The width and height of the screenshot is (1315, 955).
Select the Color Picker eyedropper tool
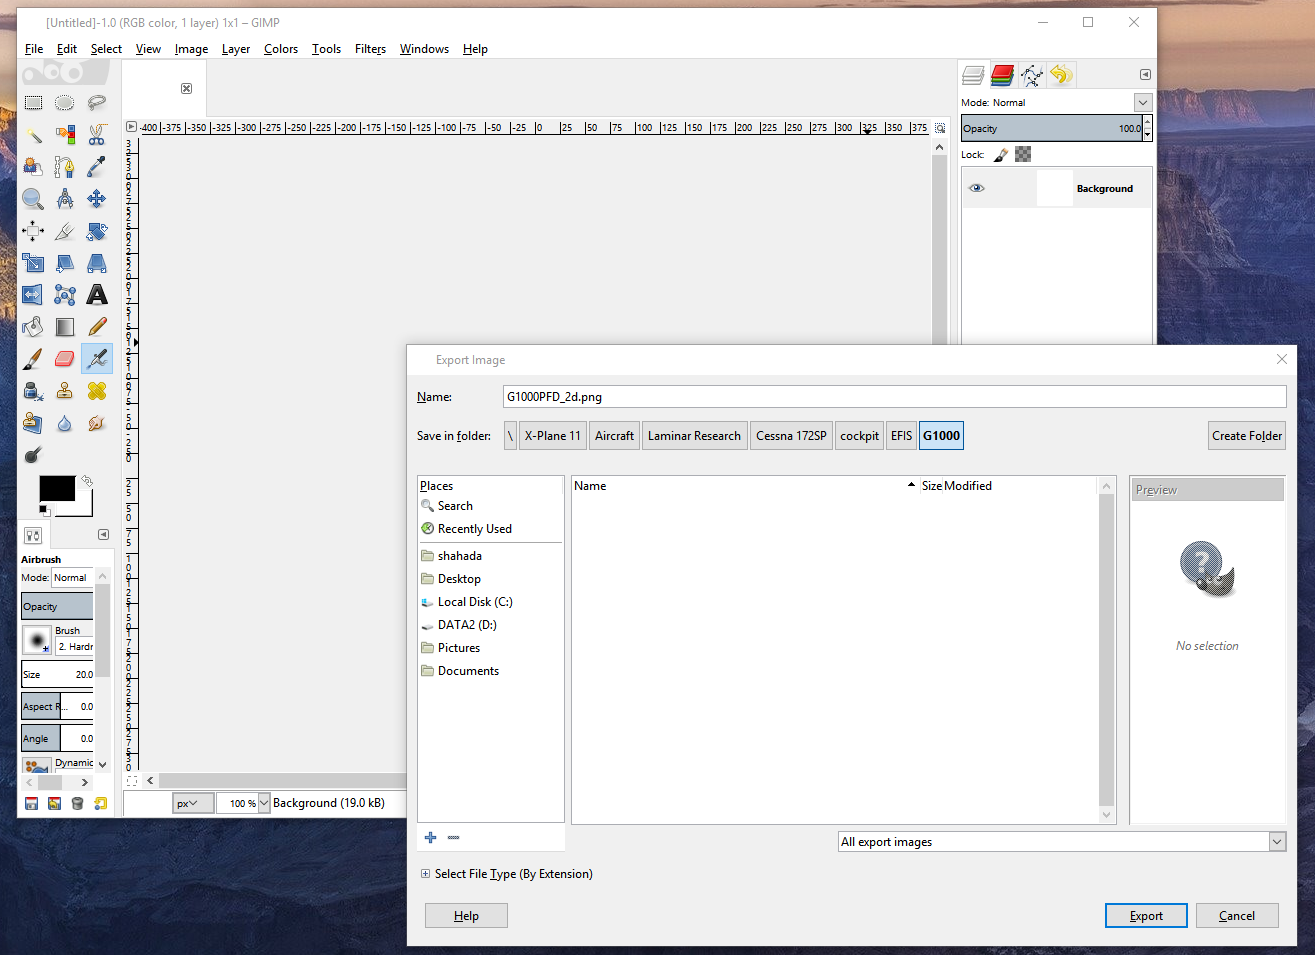click(x=97, y=167)
